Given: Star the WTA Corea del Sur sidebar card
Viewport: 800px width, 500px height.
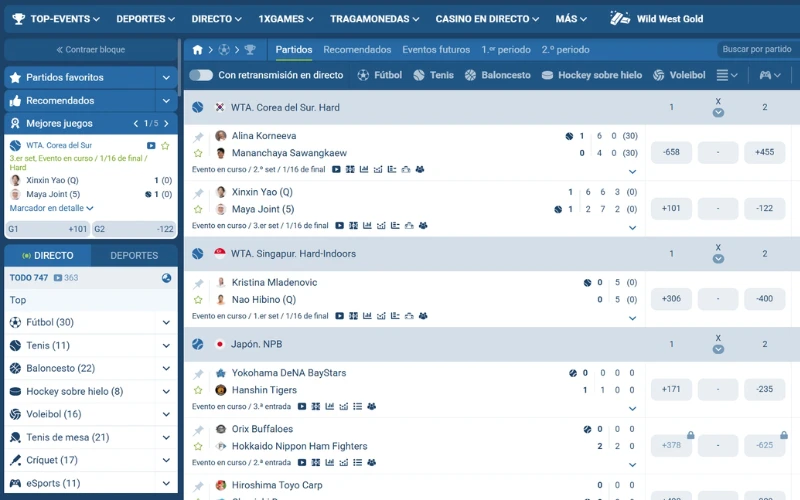Looking at the screenshot, I should point(165,145).
